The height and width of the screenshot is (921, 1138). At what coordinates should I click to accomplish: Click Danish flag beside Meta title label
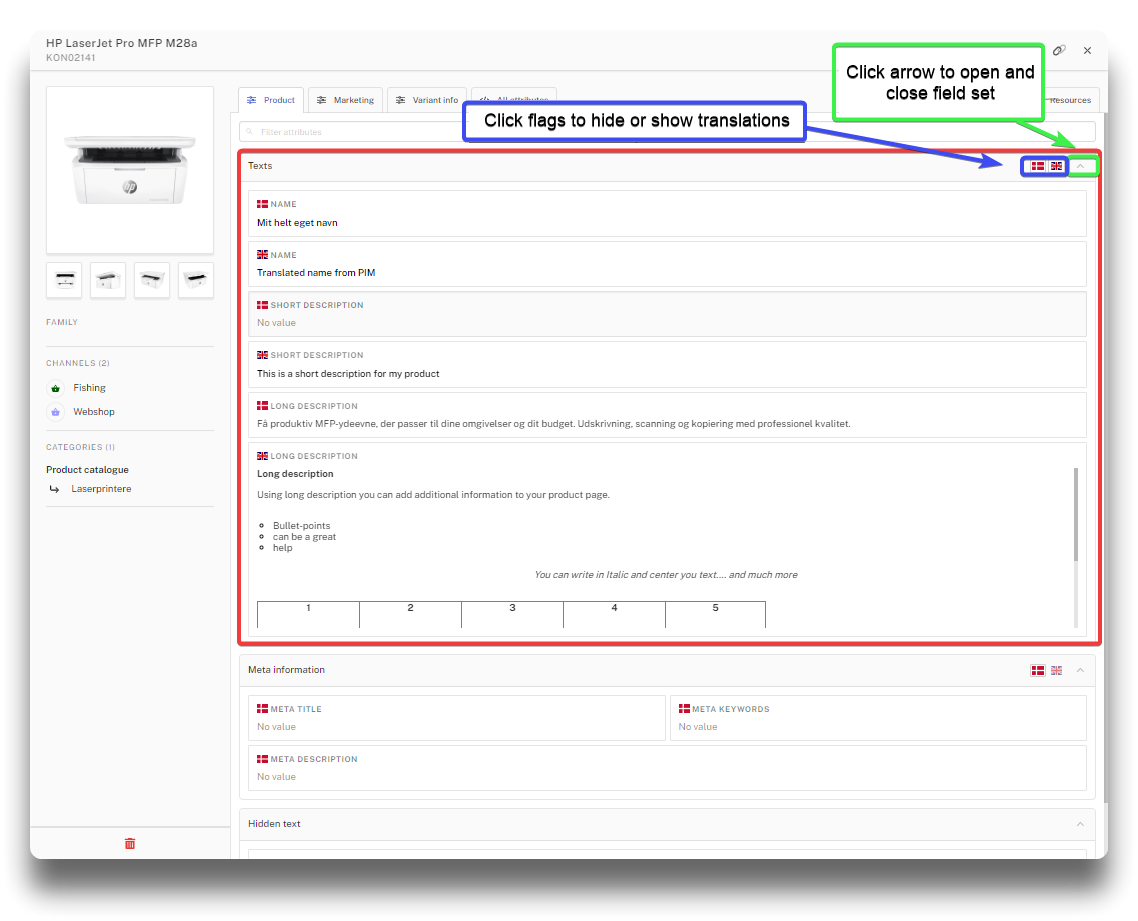coord(262,709)
